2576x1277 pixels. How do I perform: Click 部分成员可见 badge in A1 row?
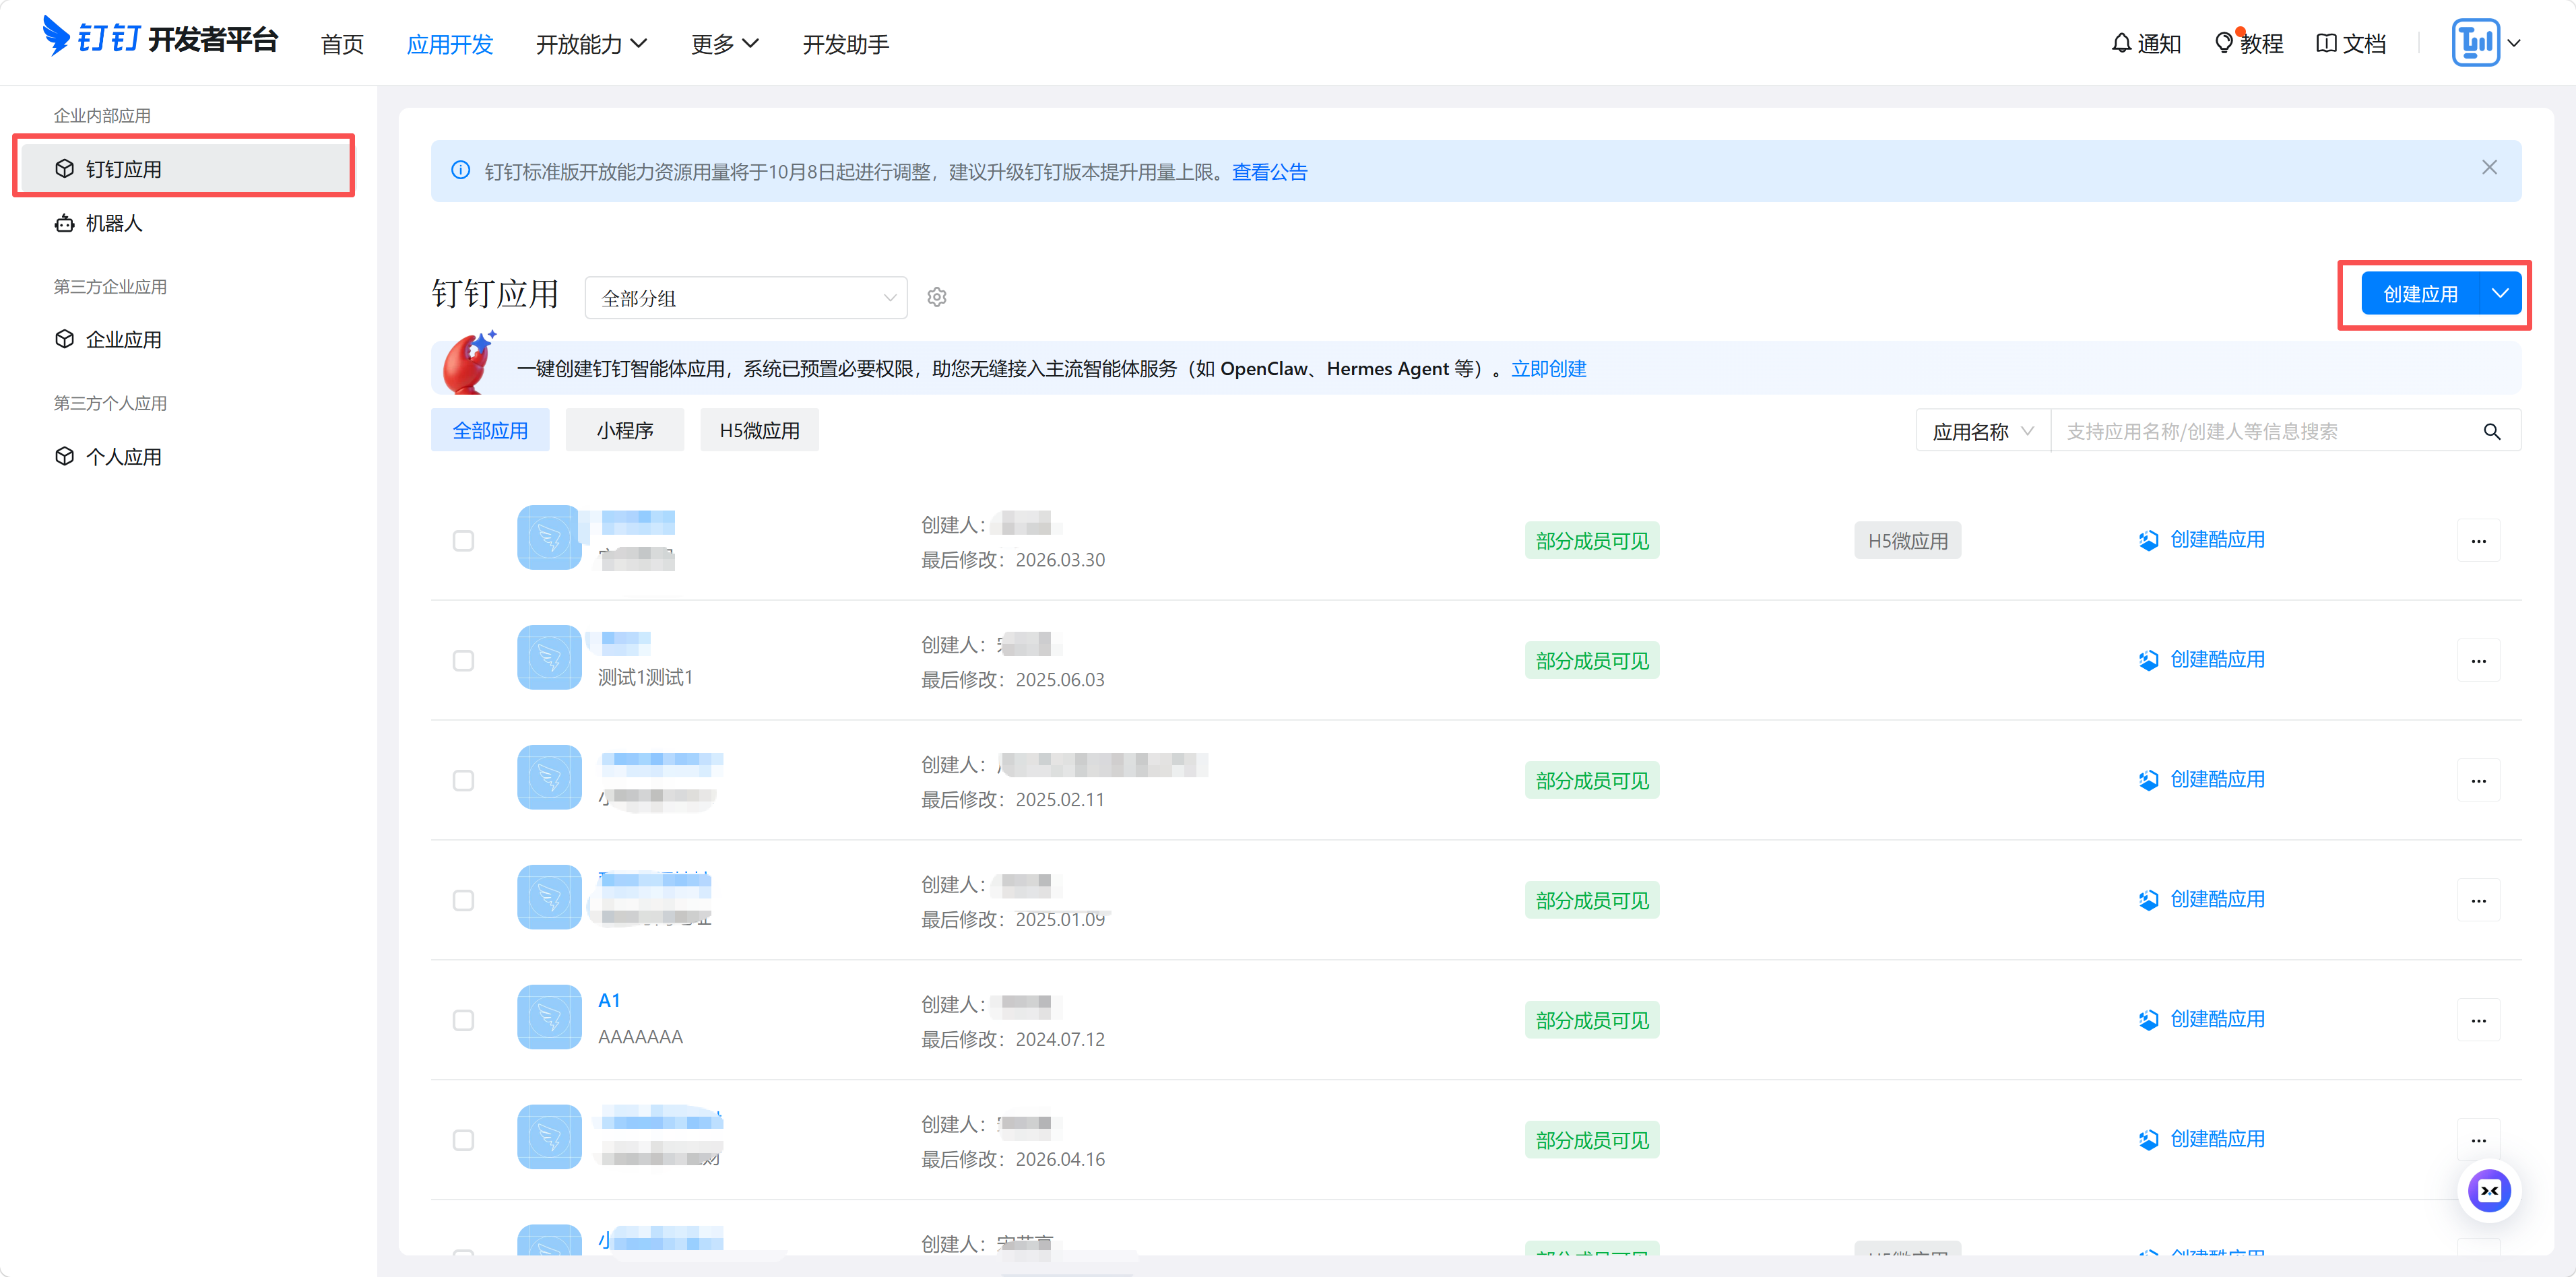pyautogui.click(x=1592, y=1021)
